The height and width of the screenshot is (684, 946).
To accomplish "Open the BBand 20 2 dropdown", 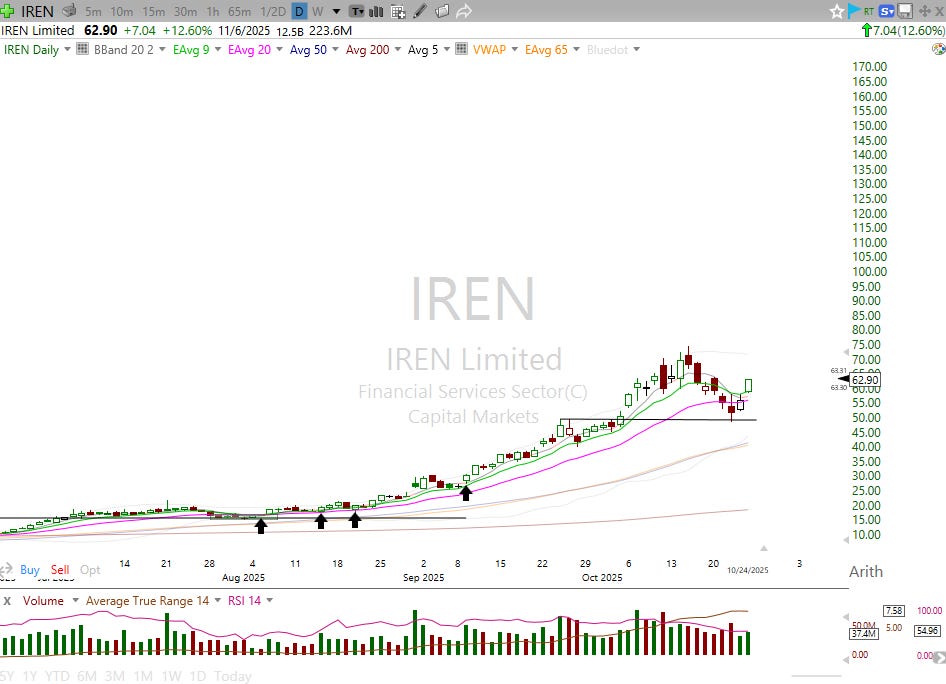I will click(x=162, y=49).
